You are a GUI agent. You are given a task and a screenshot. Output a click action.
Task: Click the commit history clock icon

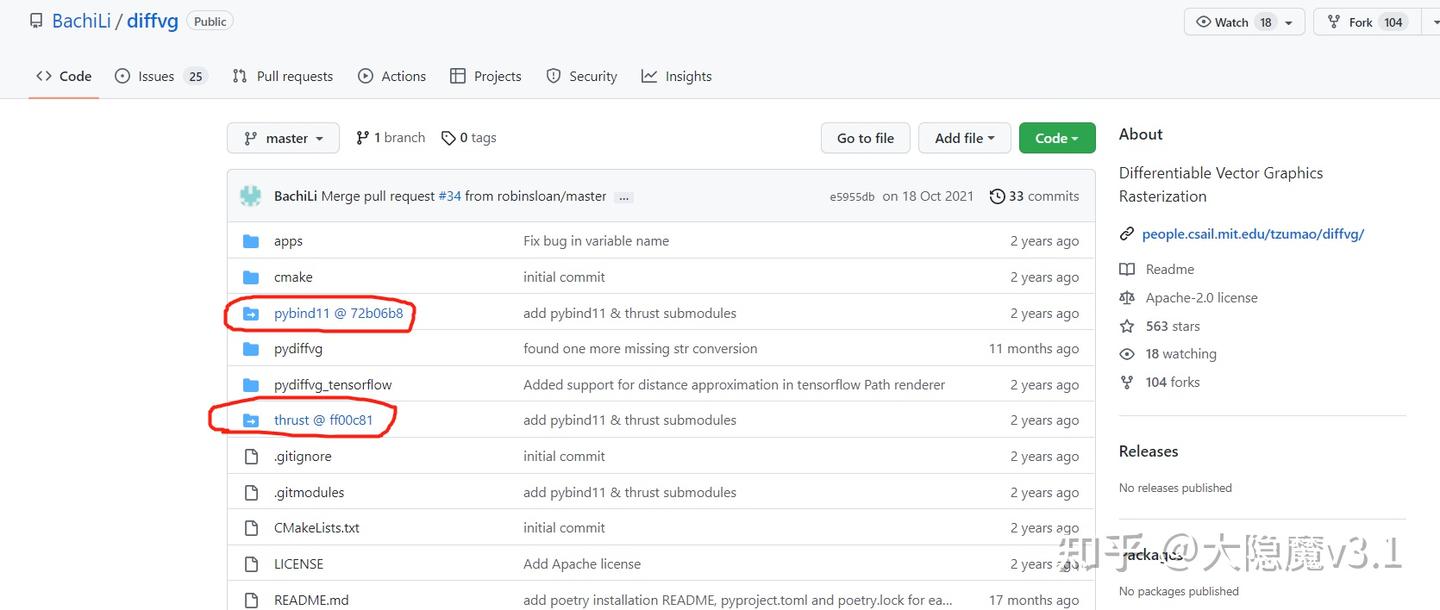997,196
